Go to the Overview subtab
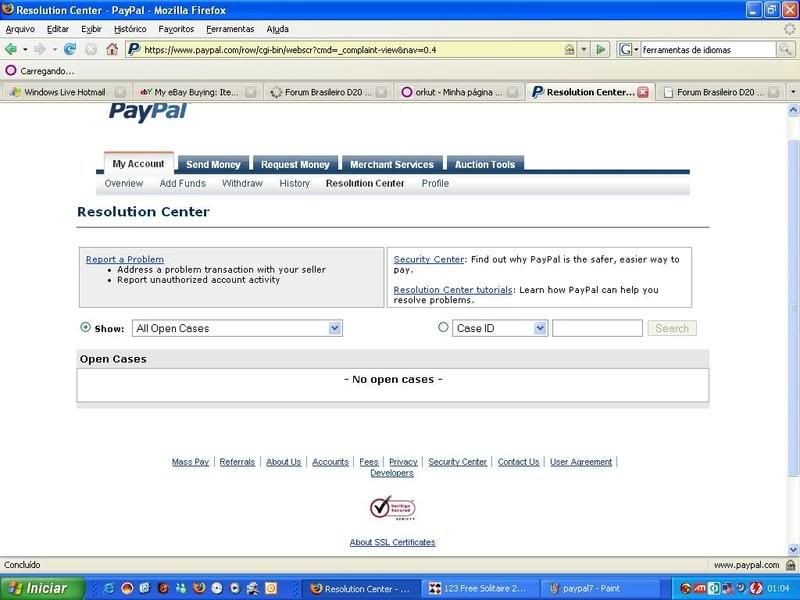800x600 pixels. [124, 183]
